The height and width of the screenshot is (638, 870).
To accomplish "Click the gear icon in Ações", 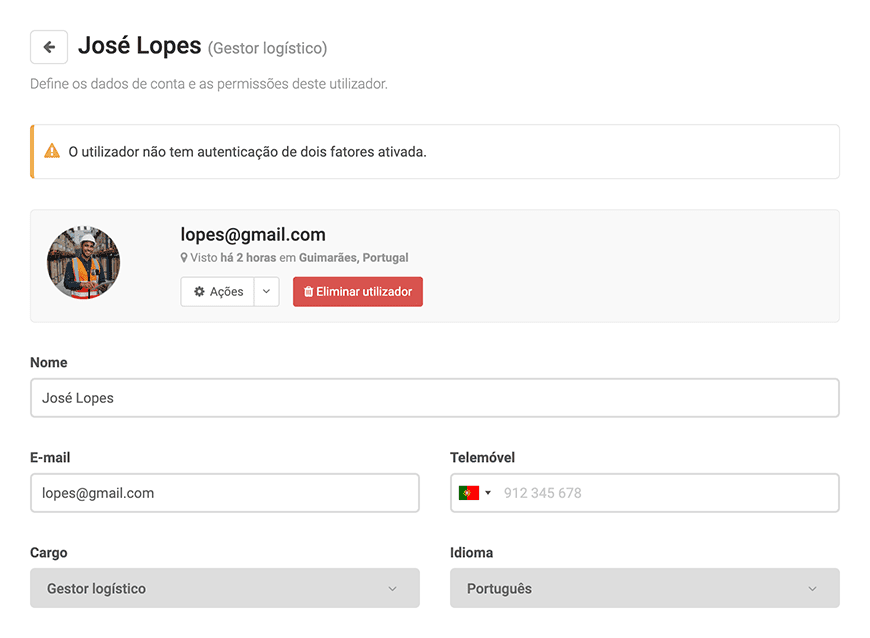I will (x=199, y=291).
